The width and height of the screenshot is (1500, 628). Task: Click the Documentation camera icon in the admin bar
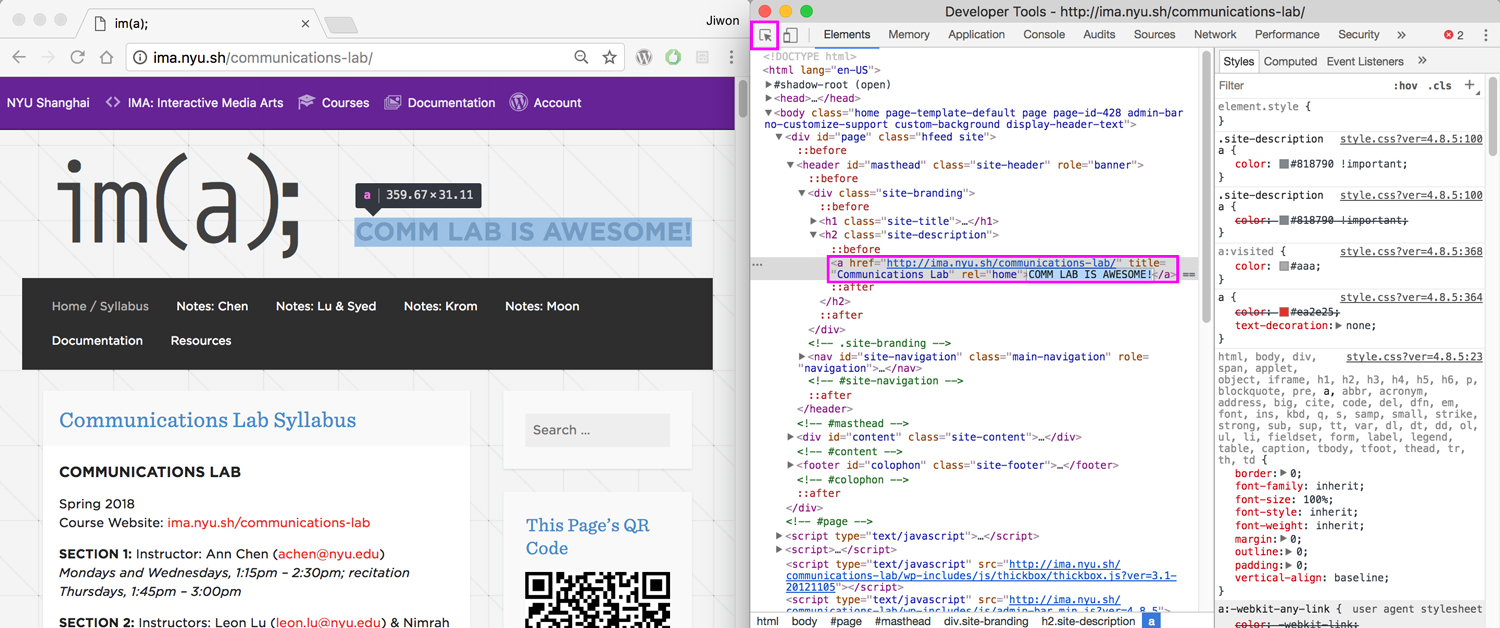pos(393,102)
